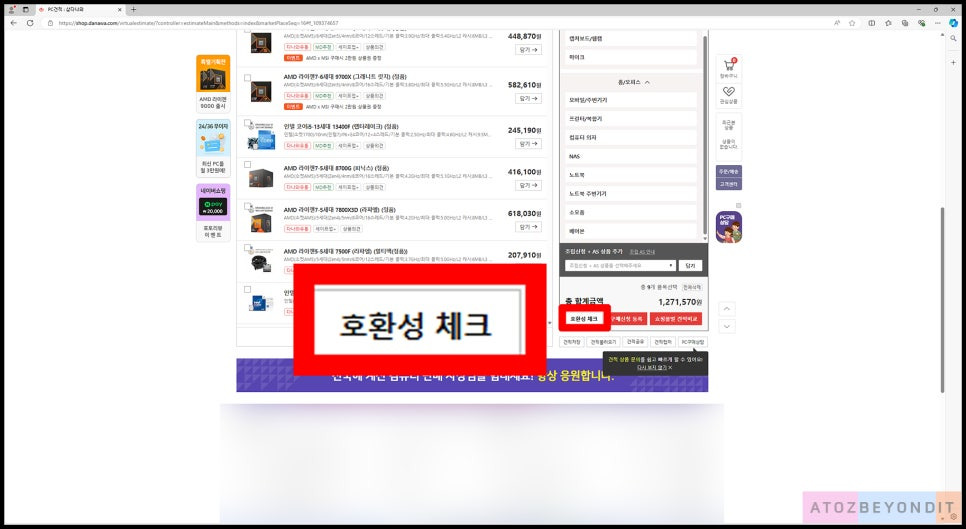Image resolution: width=966 pixels, height=529 pixels.
Task: Click the scroll-down arrow button beside total
Action: pyautogui.click(x=727, y=326)
